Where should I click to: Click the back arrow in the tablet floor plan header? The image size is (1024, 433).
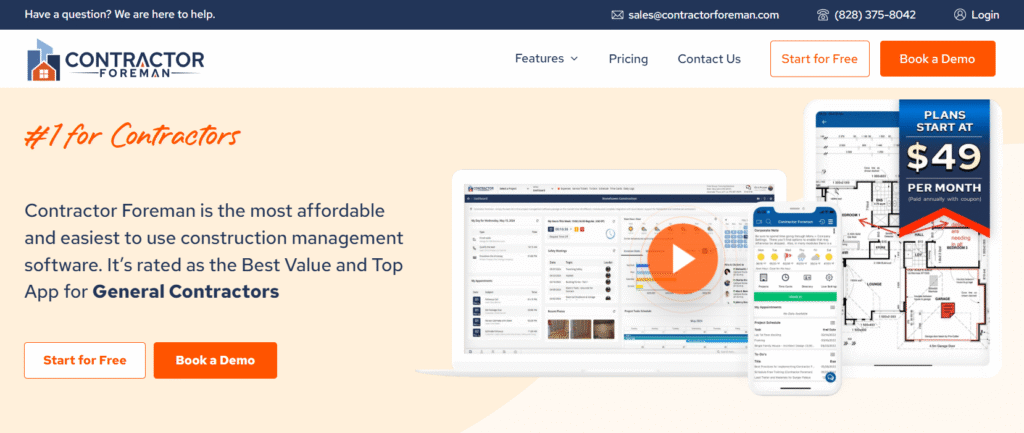click(825, 121)
